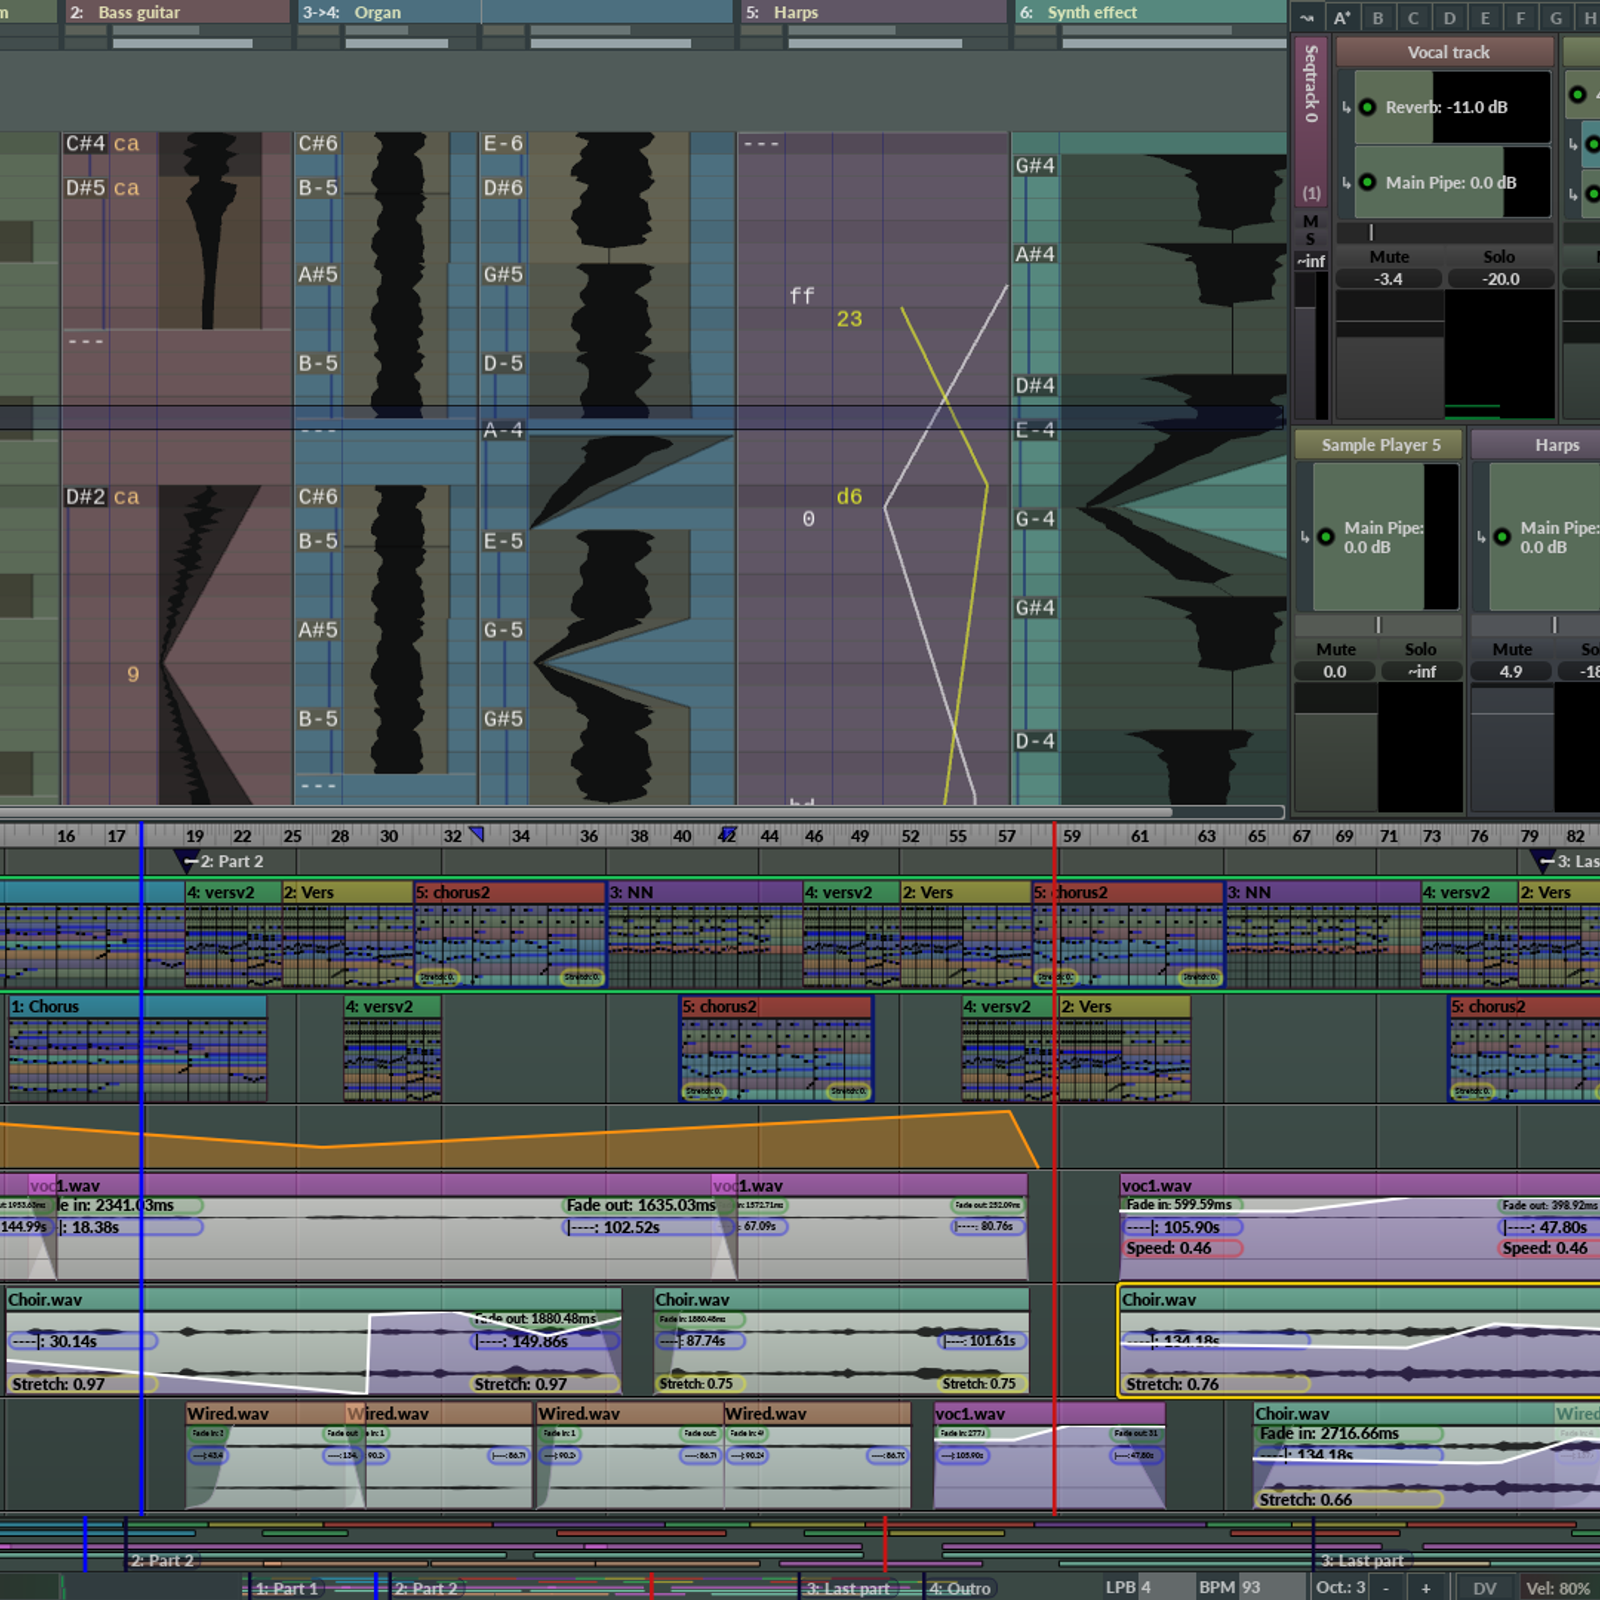Click the mixer curve icon beside A
The image size is (1600, 1600).
(x=1307, y=17)
